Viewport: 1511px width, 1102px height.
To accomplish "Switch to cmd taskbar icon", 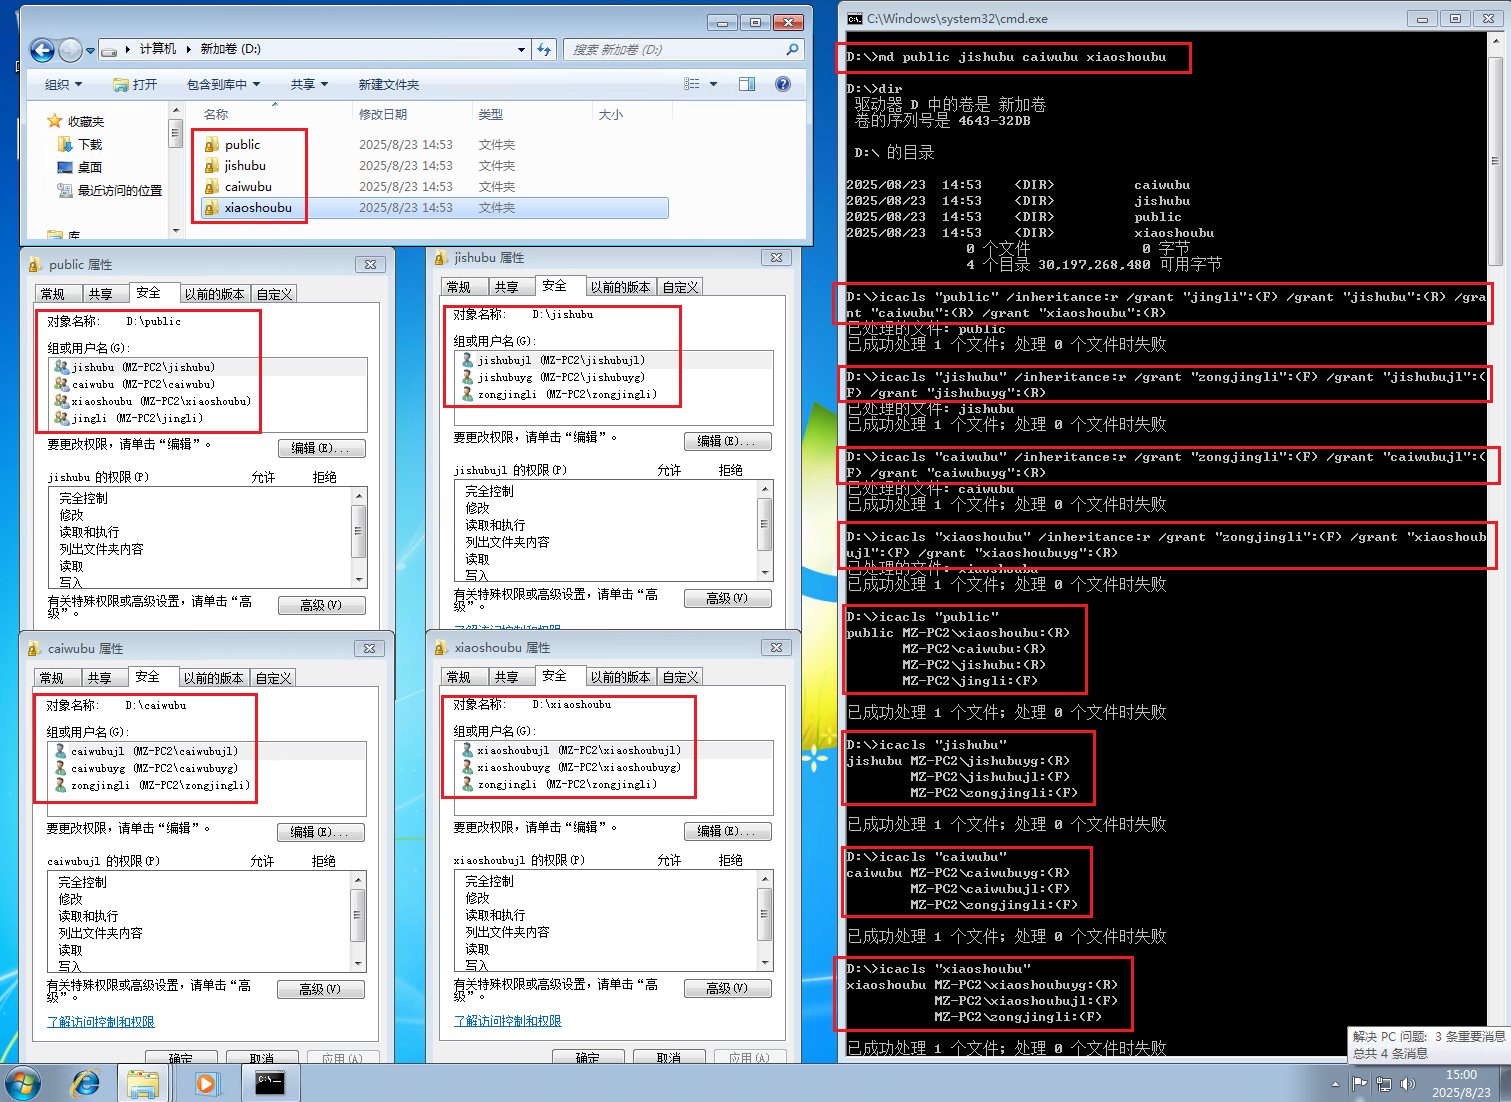I will tap(270, 1083).
